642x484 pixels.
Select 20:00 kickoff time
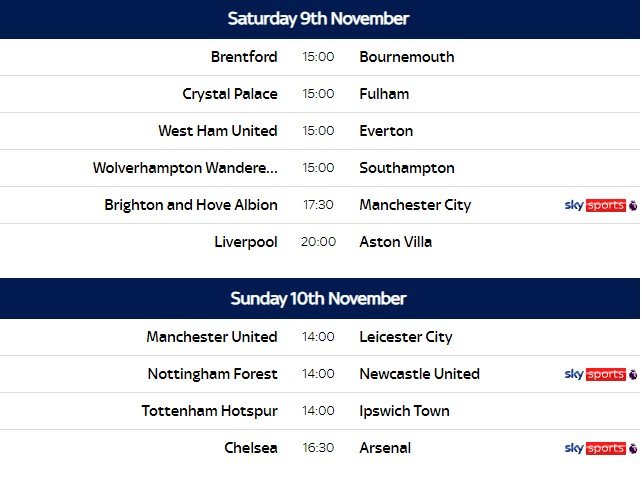[318, 242]
